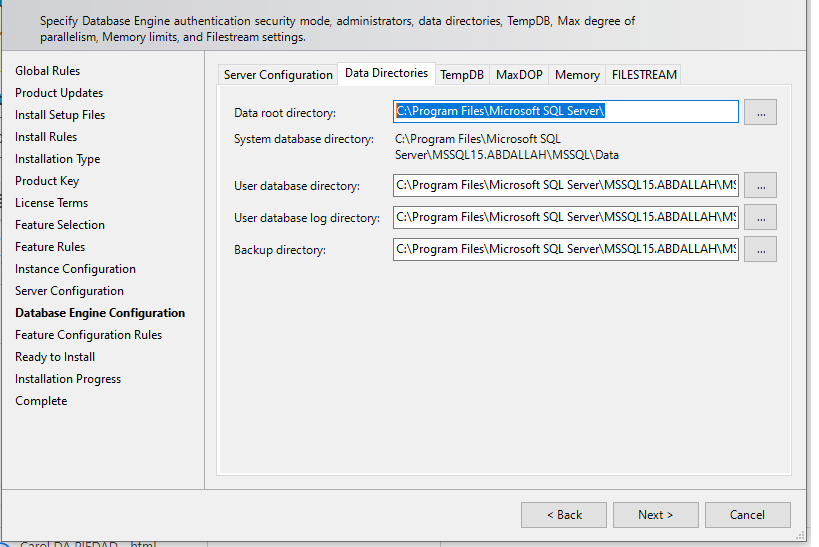Click the Data root directory text field
Screen dimensions: 819x547
tap(566, 111)
